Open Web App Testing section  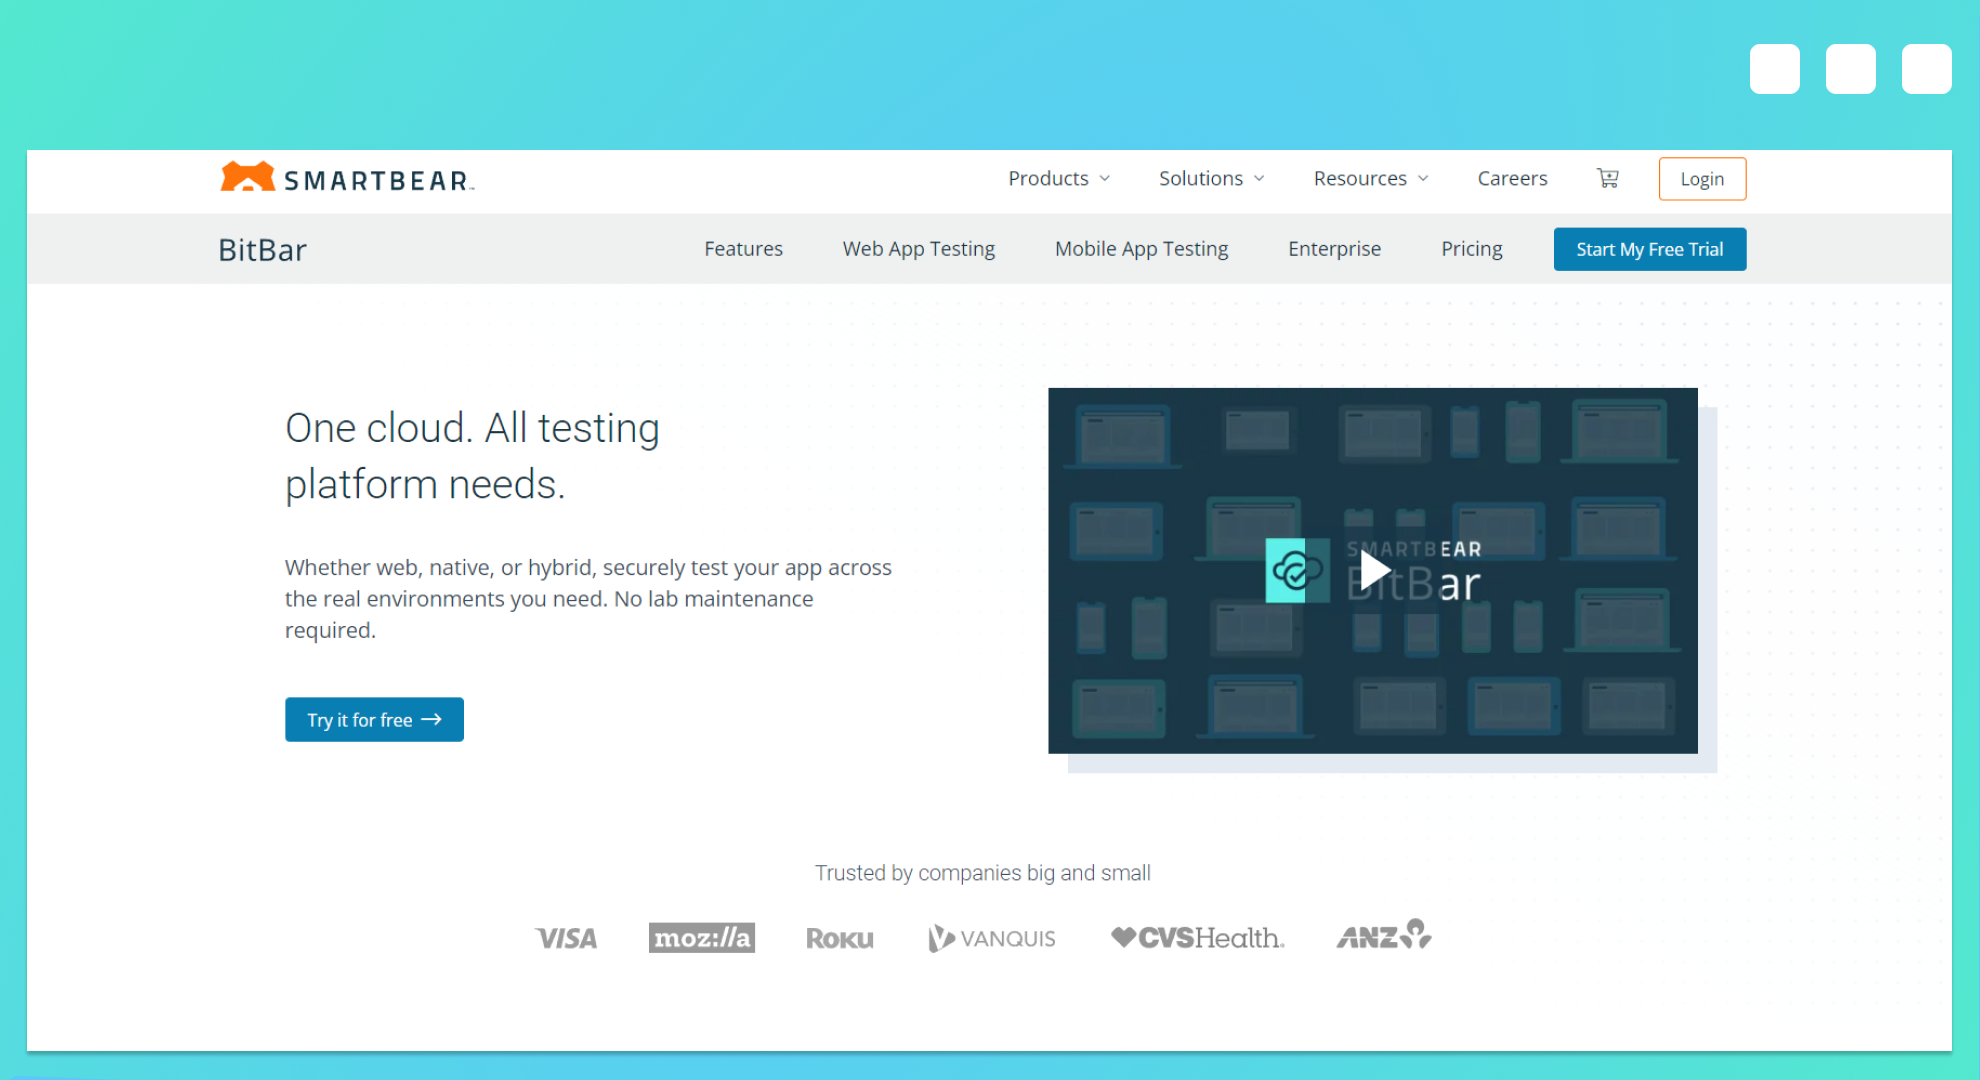pyautogui.click(x=918, y=249)
